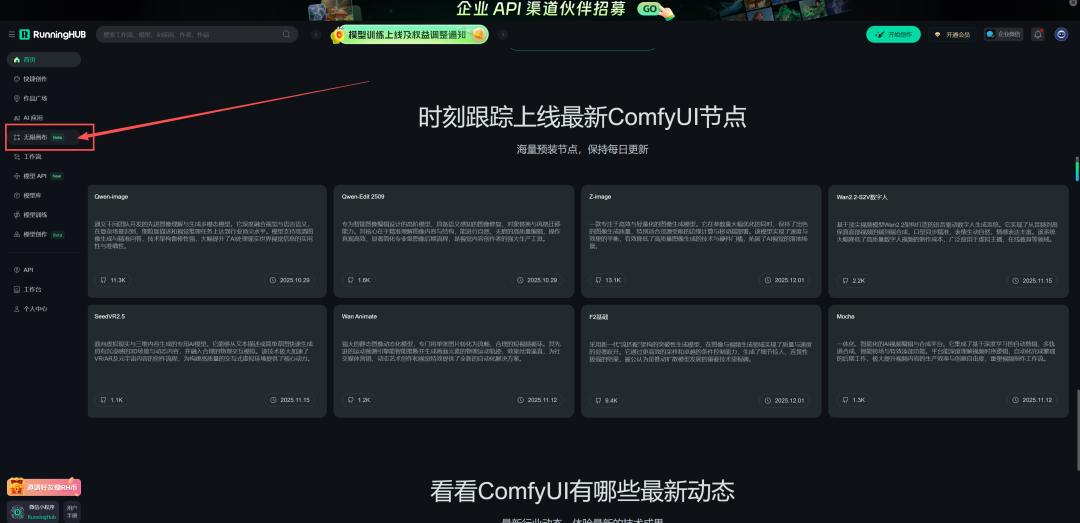The width and height of the screenshot is (1080, 523).
Task: Click the 首页 home icon in sidebar
Action: 17,60
